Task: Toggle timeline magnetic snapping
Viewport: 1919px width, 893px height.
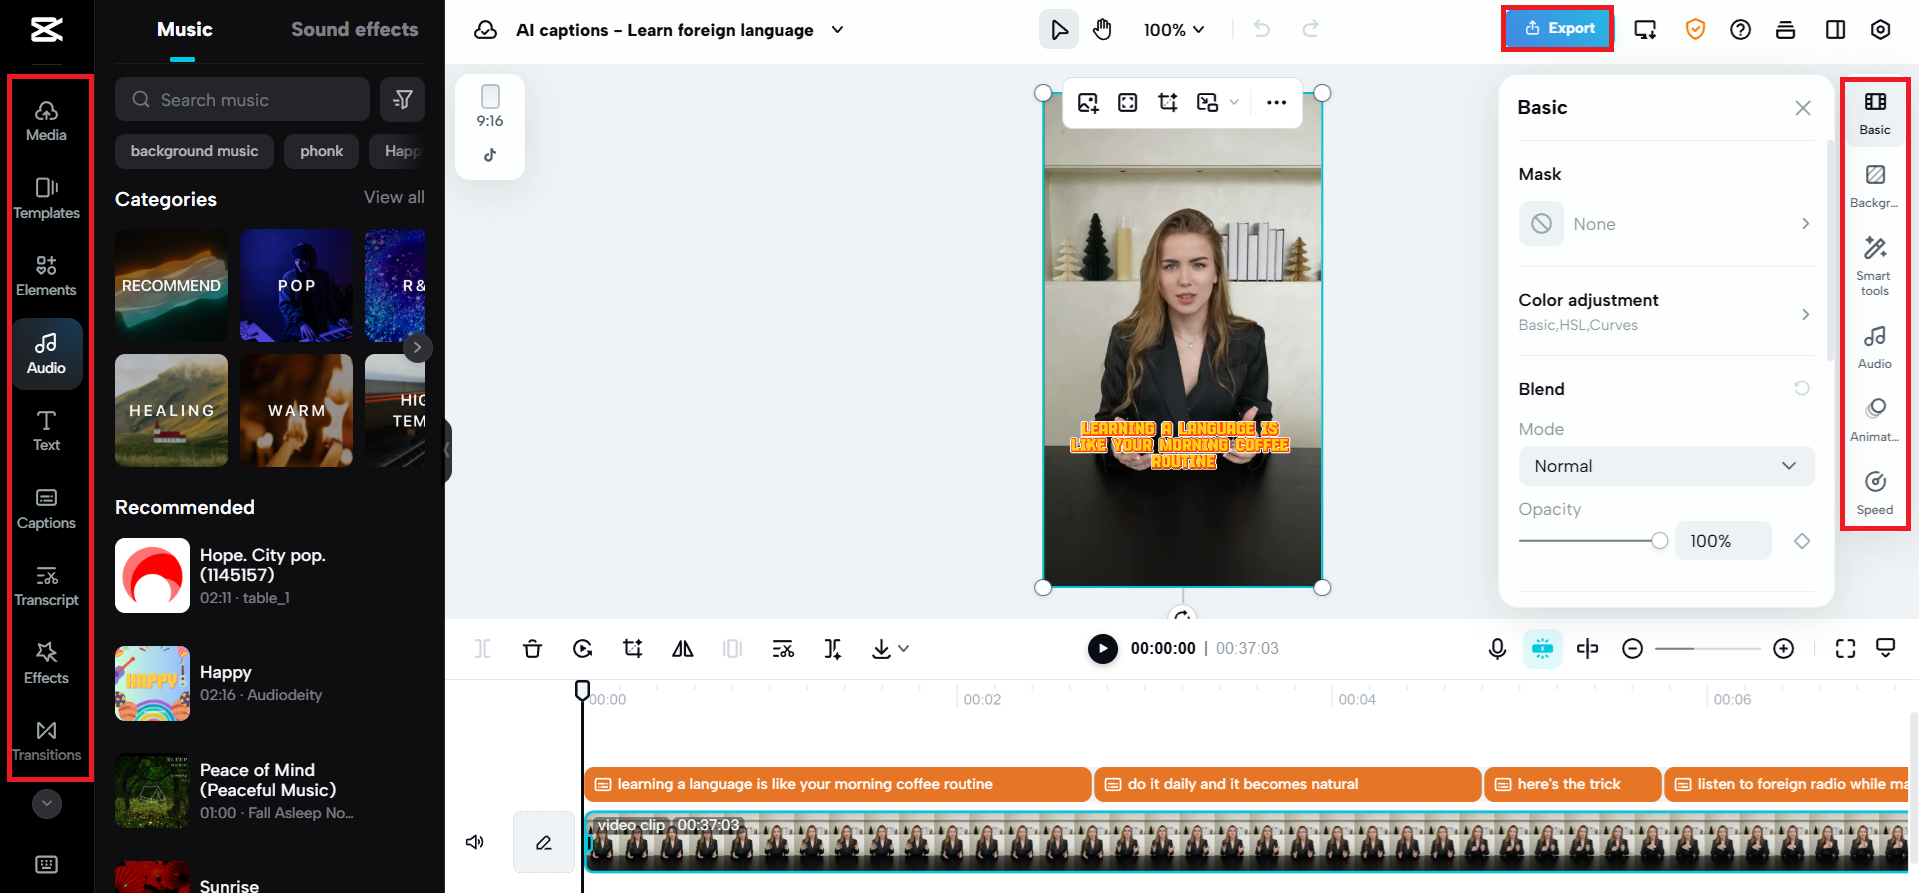Action: (1543, 649)
